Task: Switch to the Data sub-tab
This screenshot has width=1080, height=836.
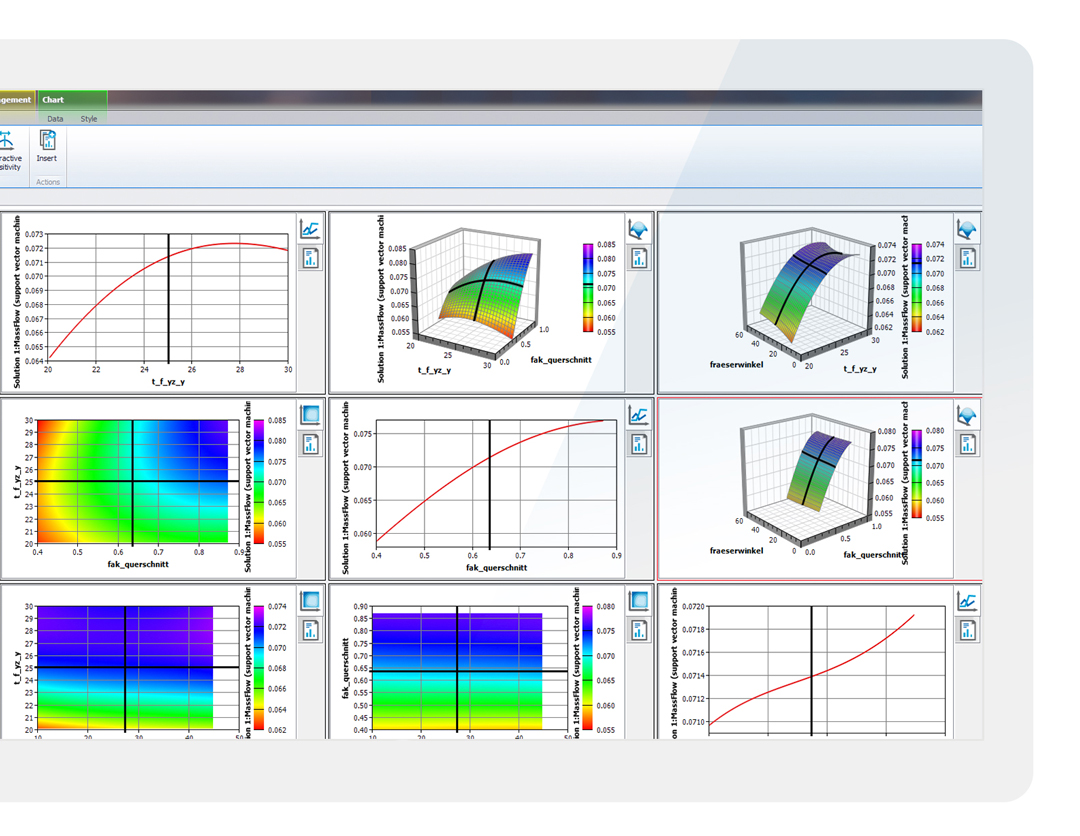Action: (x=55, y=119)
